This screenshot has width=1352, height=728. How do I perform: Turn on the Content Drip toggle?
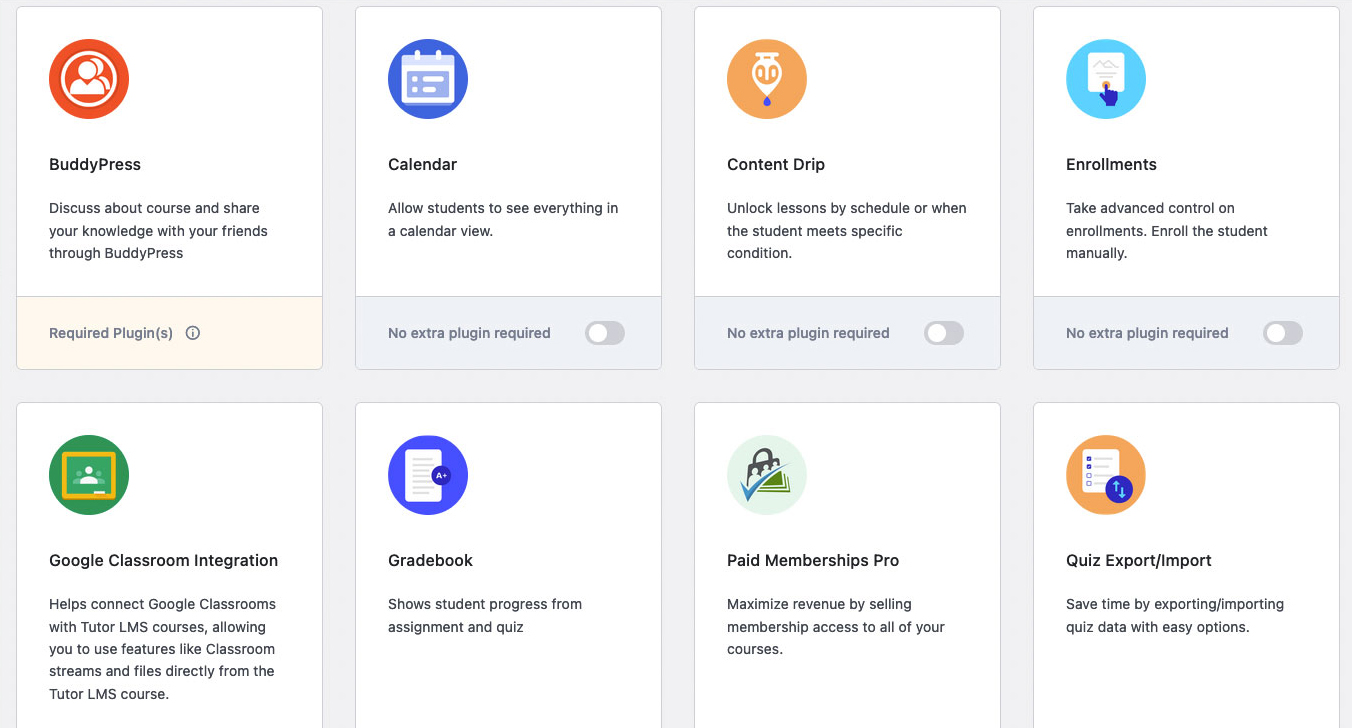pos(944,333)
